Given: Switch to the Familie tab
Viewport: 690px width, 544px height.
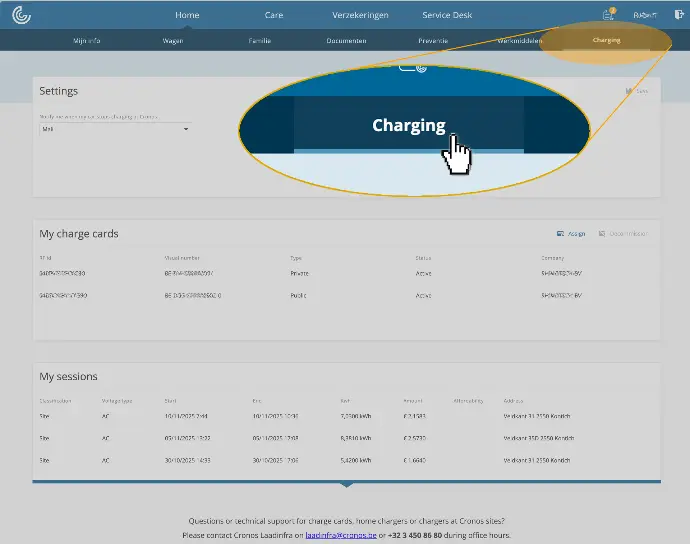Looking at the screenshot, I should coord(260,41).
